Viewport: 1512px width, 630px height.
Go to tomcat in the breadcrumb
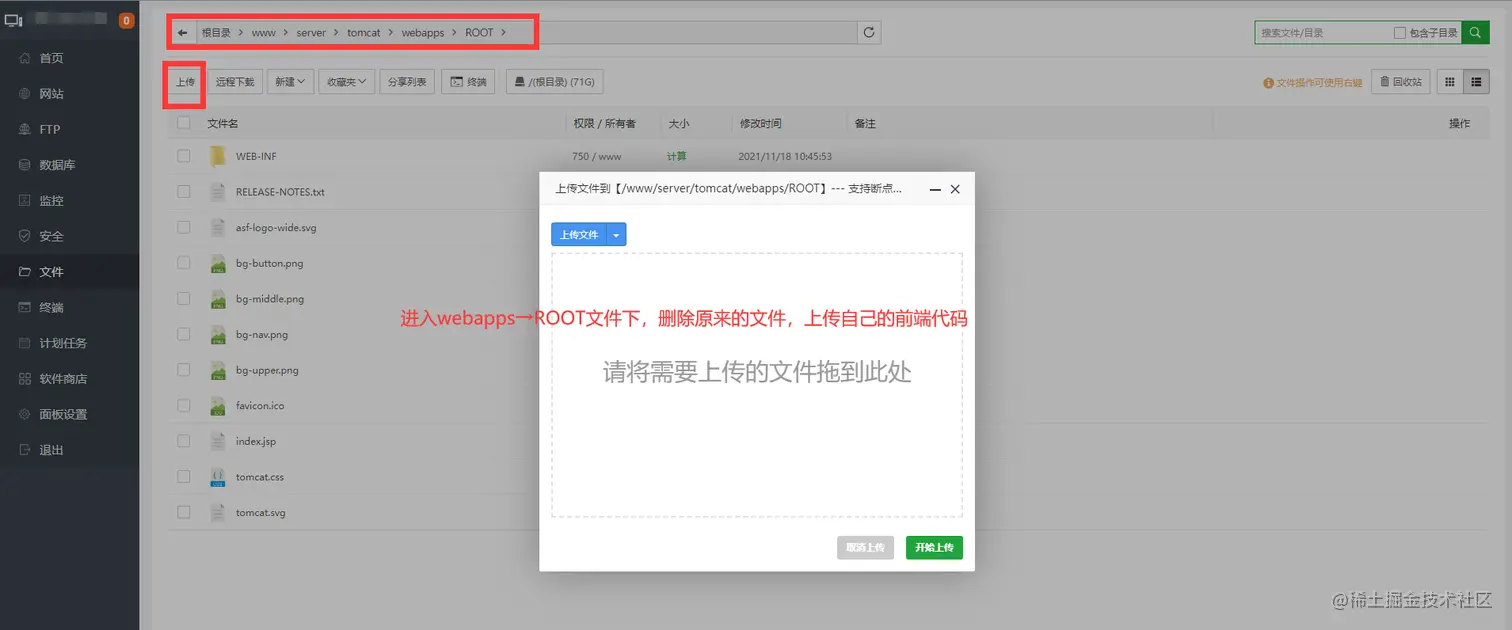[x=363, y=33]
